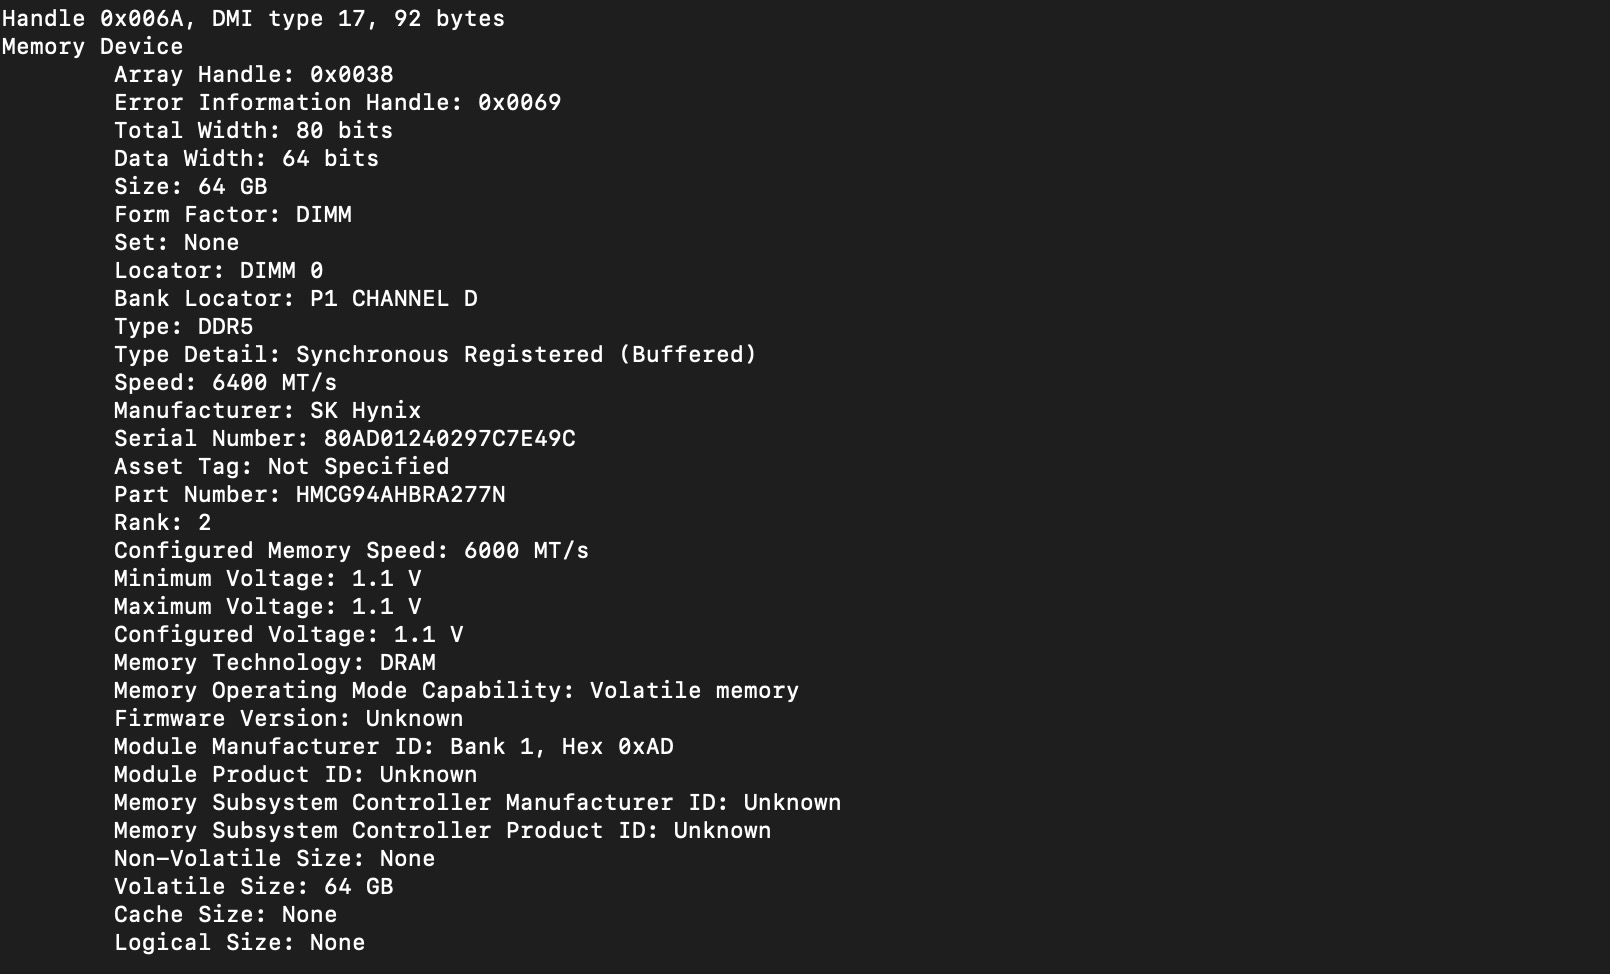The height and width of the screenshot is (974, 1610).
Task: Click the "Memory Device" heading line
Action: tap(92, 47)
